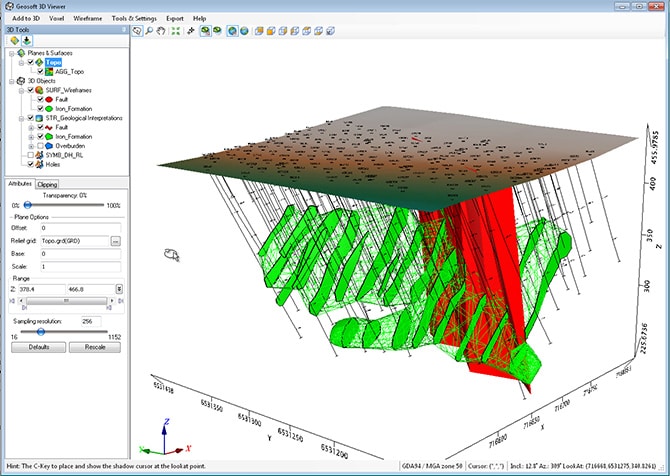The width and height of the screenshot is (670, 476).
Task: Click the 3D Tools panel pin icon
Action: tap(124, 29)
